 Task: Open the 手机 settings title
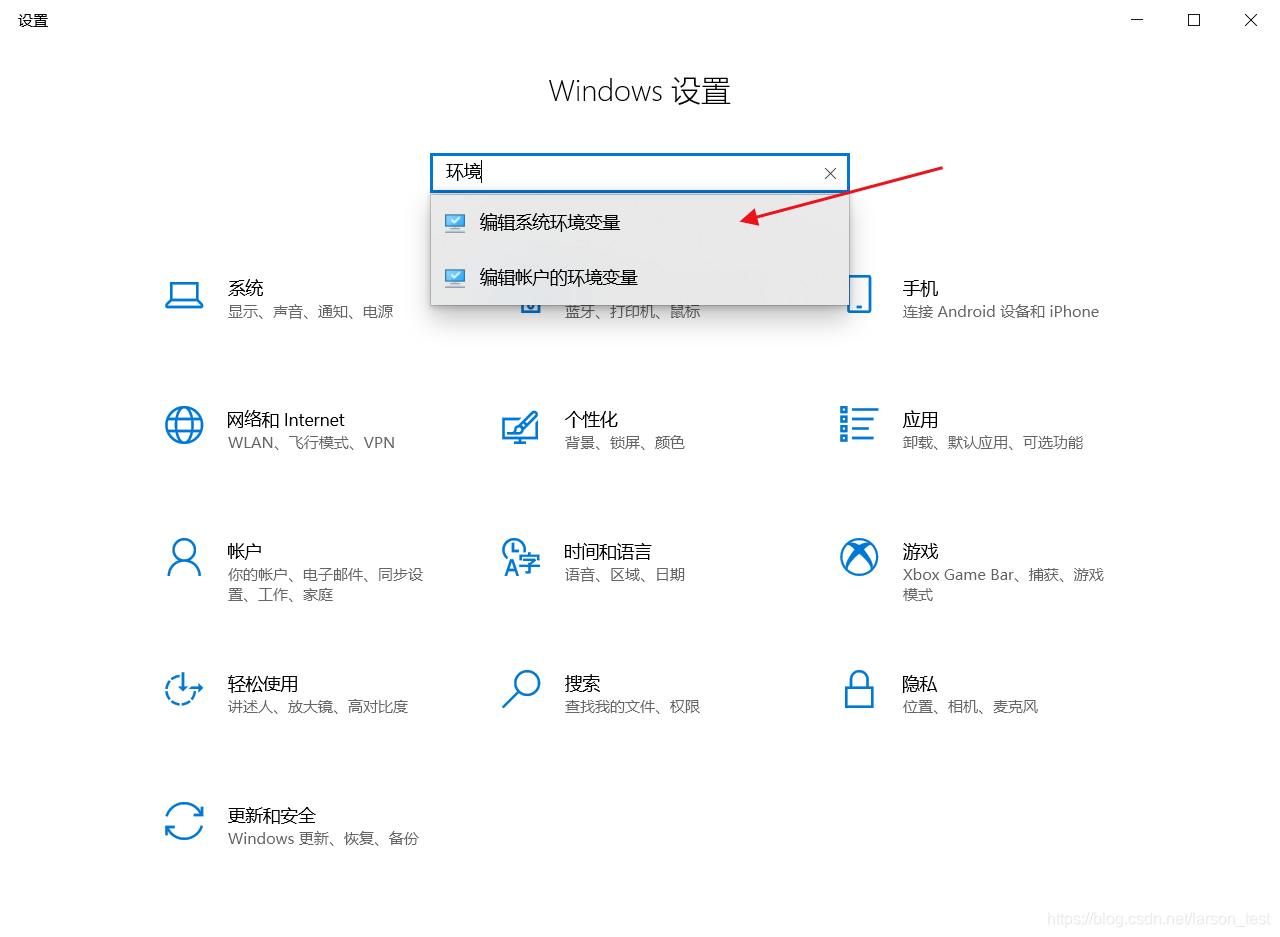coord(920,288)
